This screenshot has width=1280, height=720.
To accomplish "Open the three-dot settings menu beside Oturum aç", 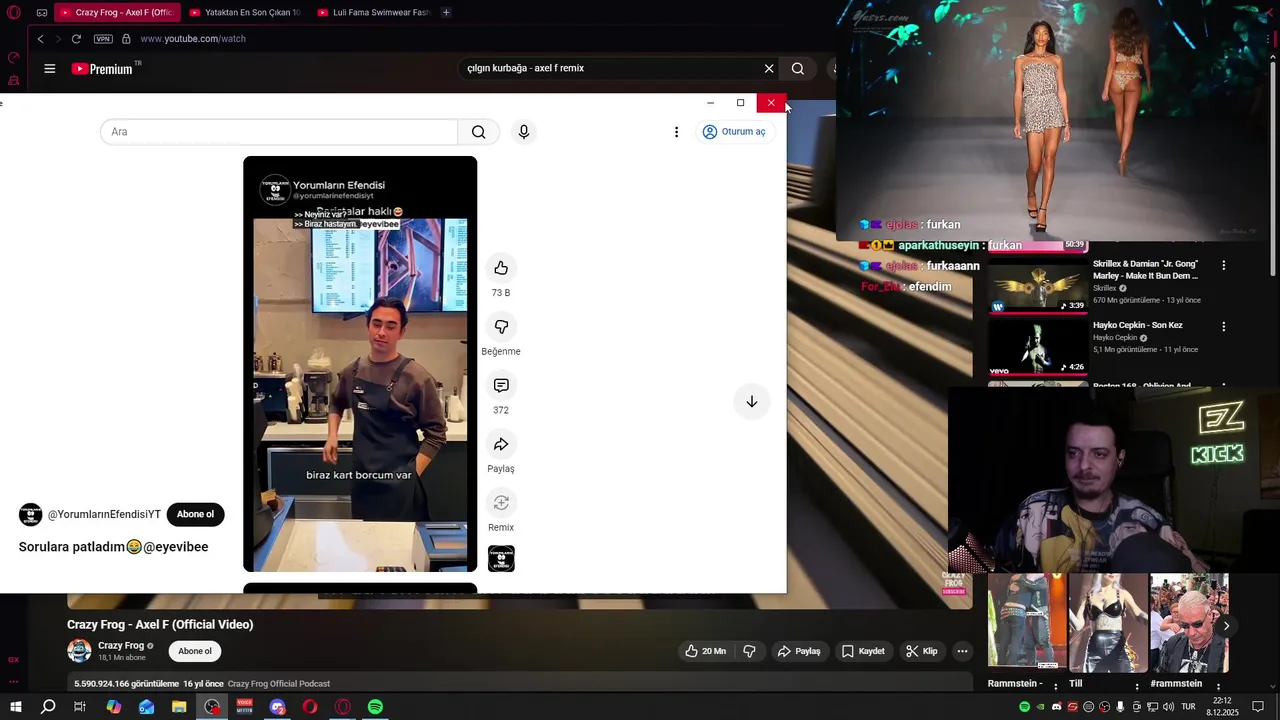I will coord(676,132).
